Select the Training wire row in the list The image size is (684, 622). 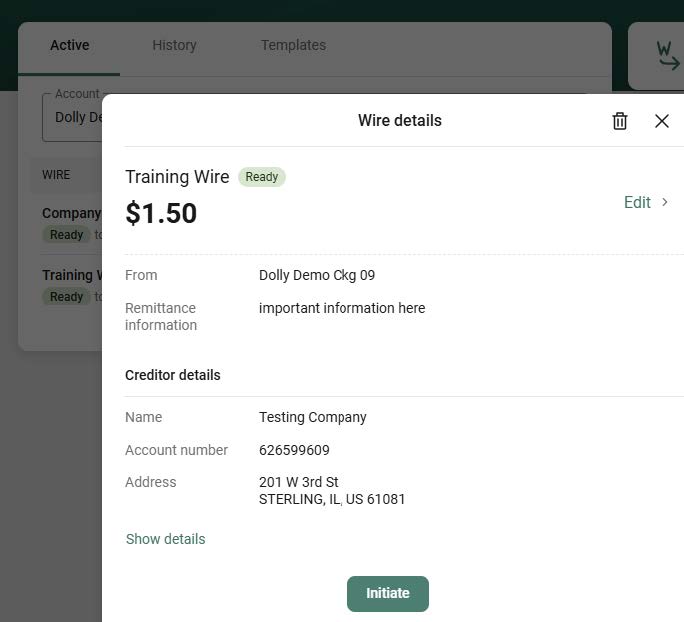pyautogui.click(x=71, y=275)
